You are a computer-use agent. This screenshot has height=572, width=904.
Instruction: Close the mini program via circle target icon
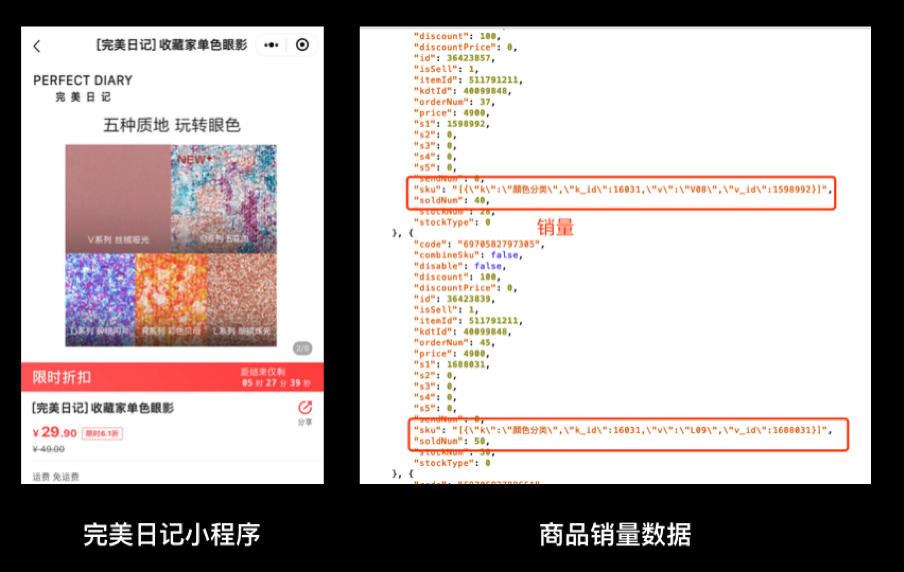coord(302,45)
